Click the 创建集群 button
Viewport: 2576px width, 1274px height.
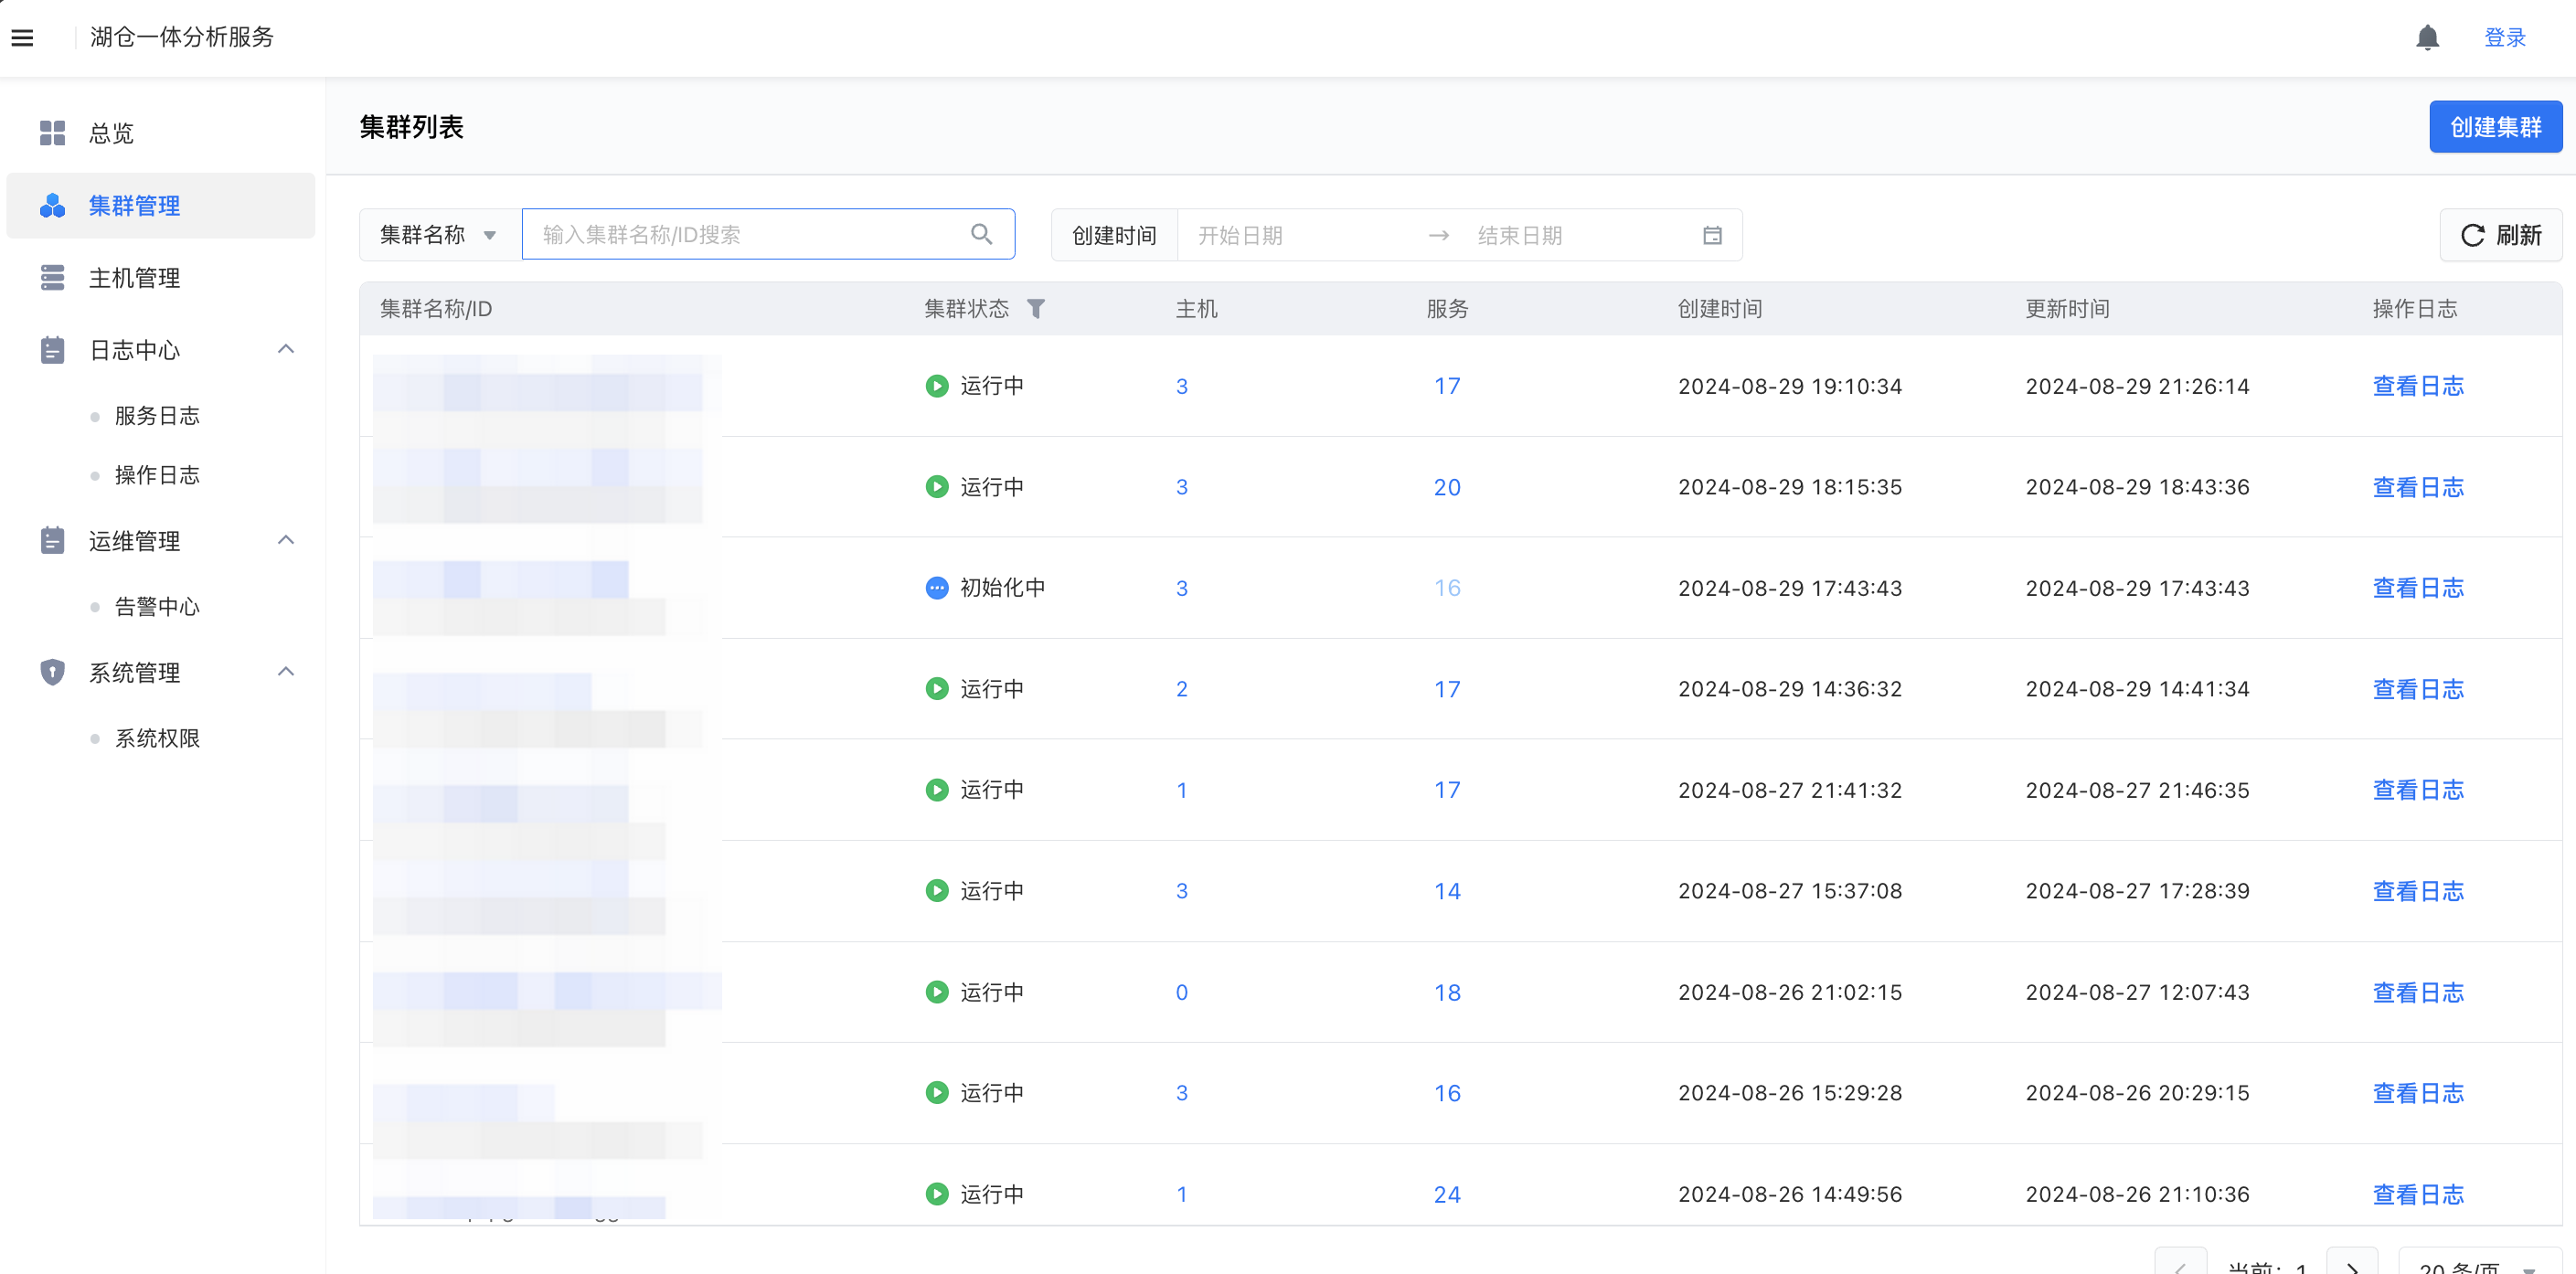(2495, 127)
